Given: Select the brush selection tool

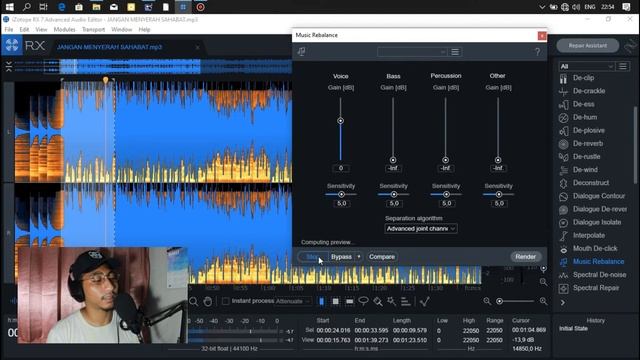Looking at the screenshot, I should [378, 302].
